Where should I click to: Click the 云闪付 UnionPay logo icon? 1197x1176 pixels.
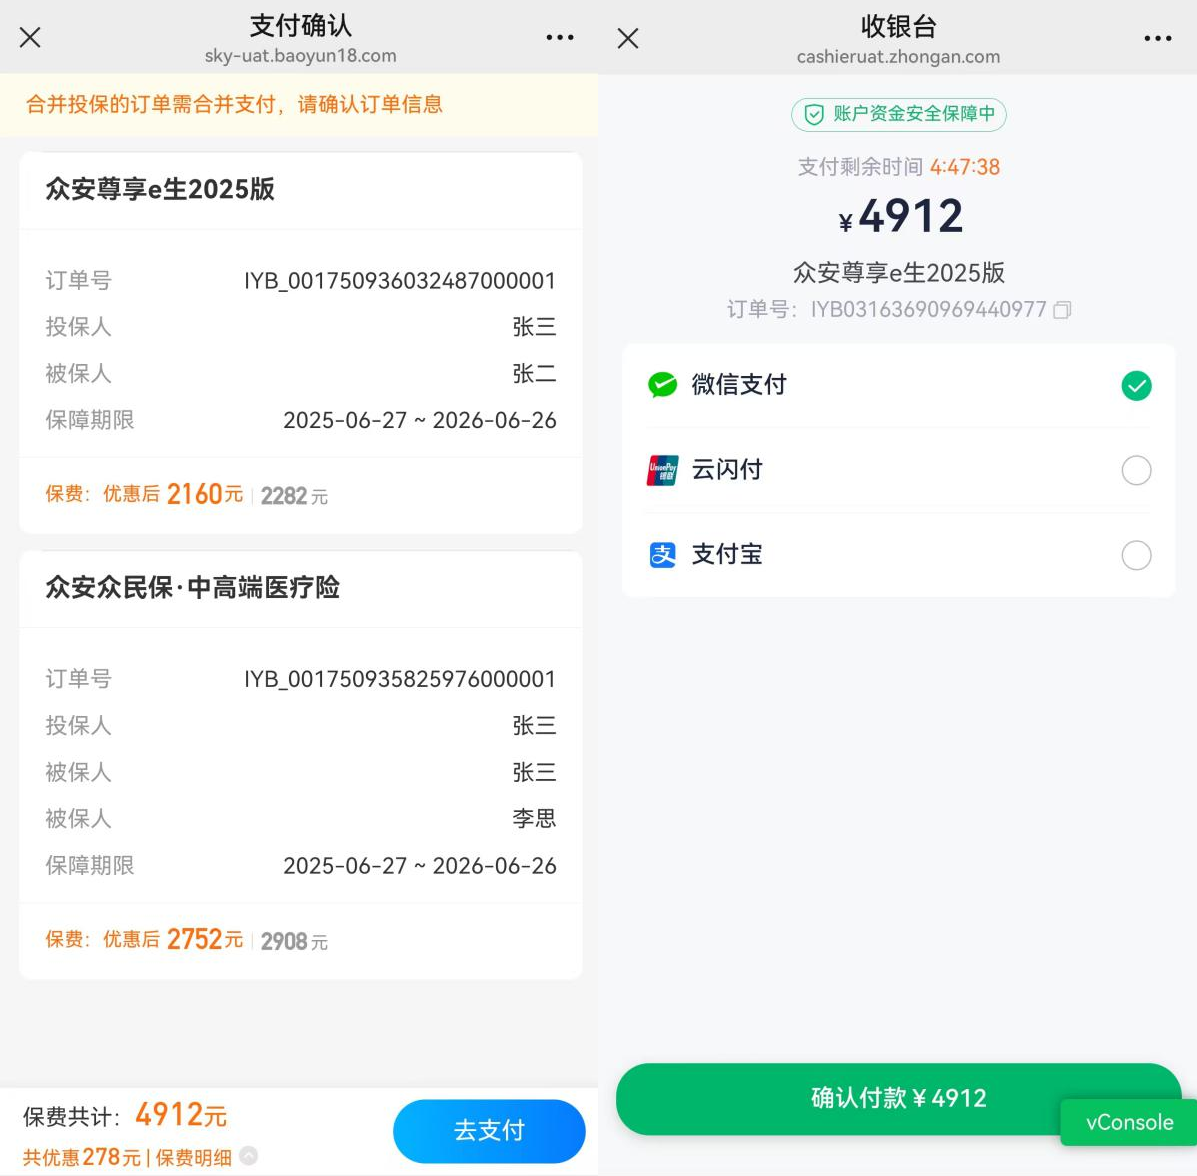tap(662, 470)
